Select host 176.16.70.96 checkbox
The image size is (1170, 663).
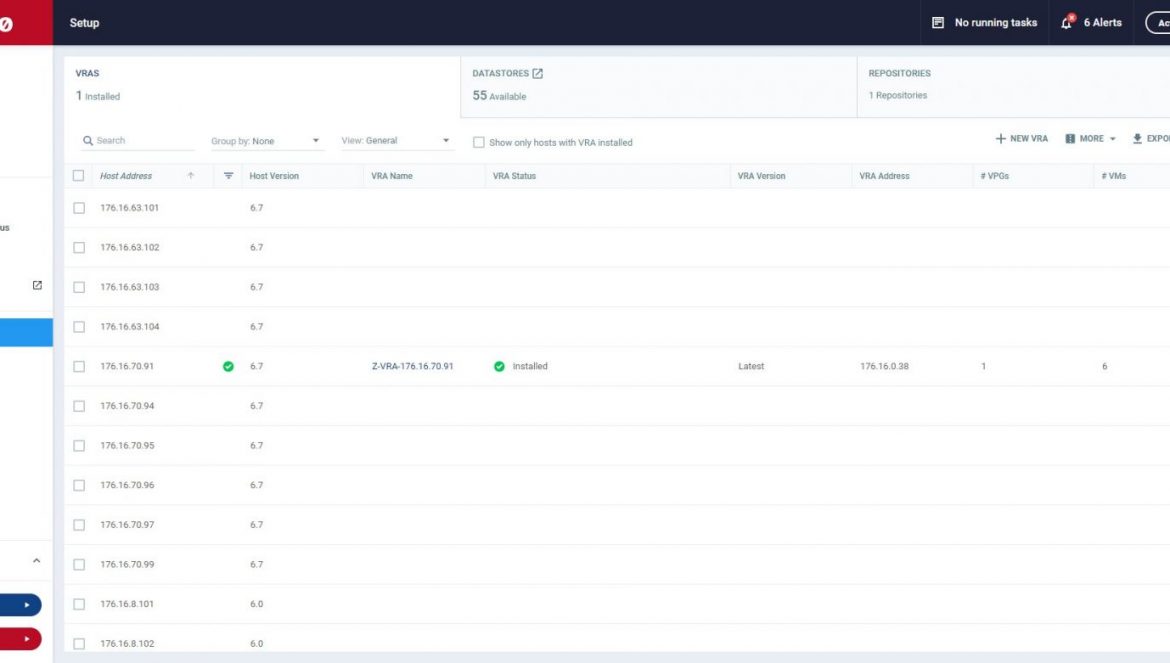(x=79, y=486)
